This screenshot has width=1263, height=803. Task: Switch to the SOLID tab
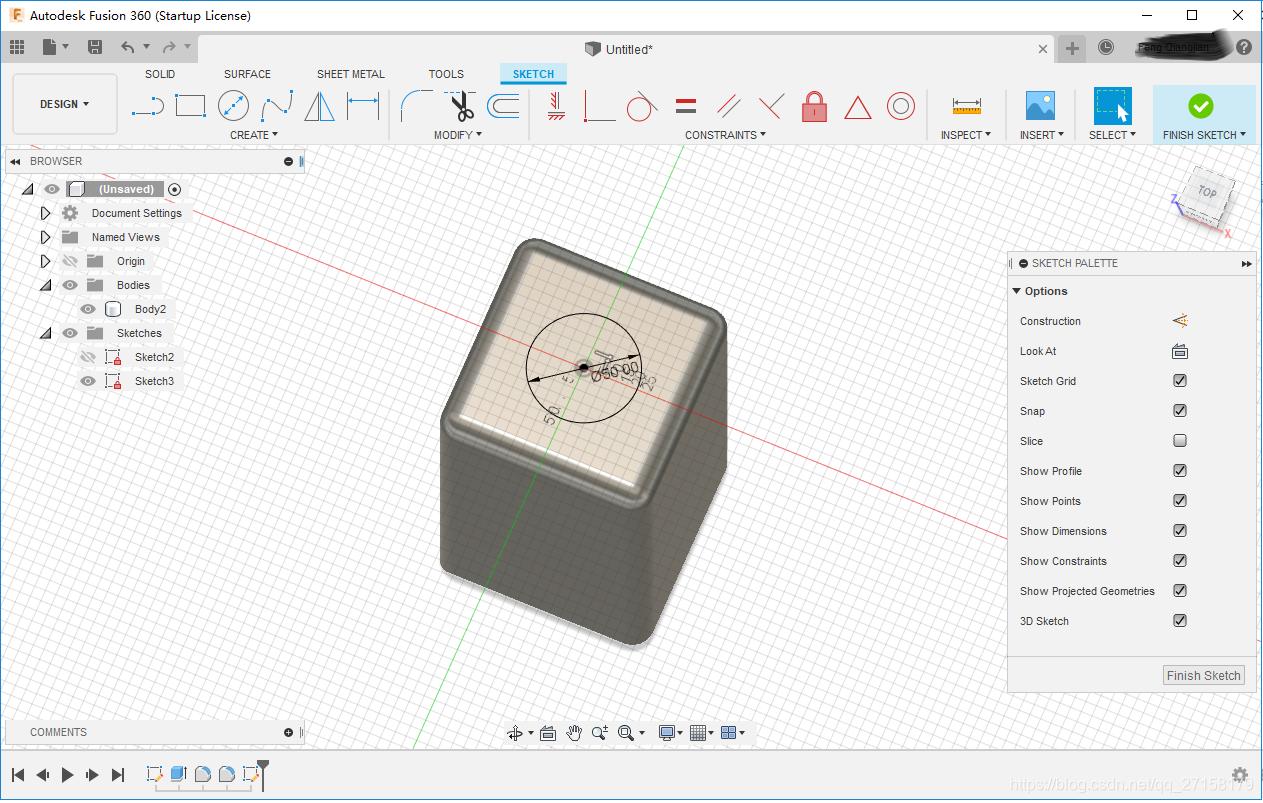(x=160, y=74)
